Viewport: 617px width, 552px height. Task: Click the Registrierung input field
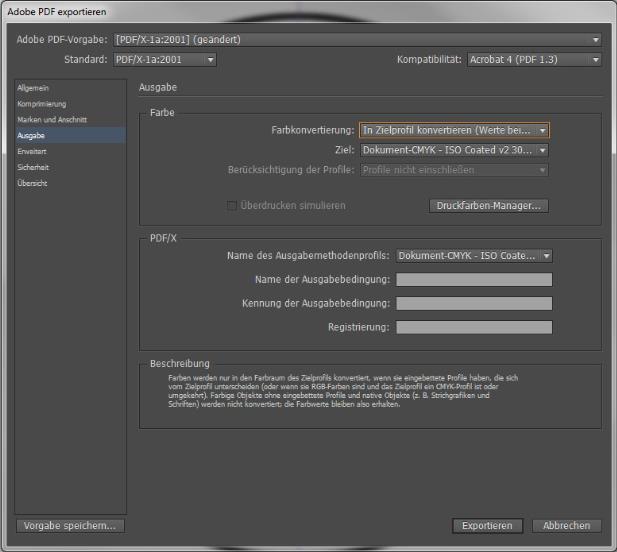[x=474, y=327]
